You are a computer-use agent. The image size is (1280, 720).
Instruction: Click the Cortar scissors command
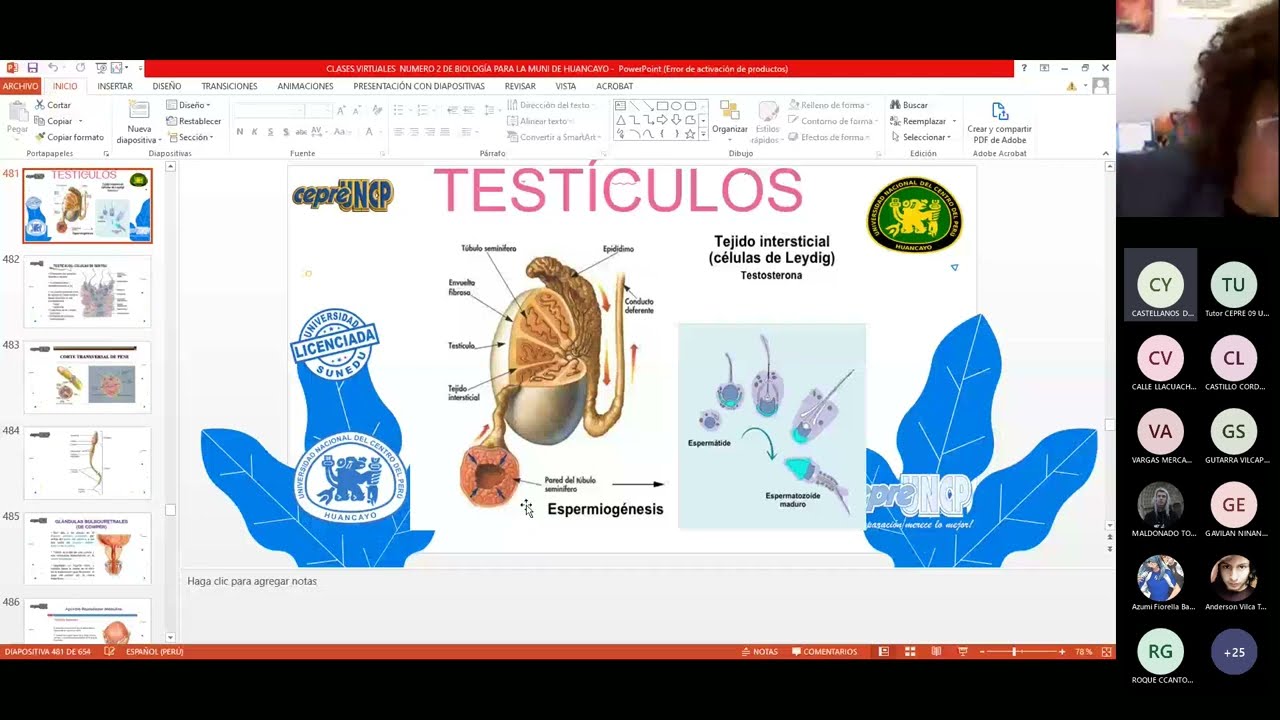[x=52, y=105]
